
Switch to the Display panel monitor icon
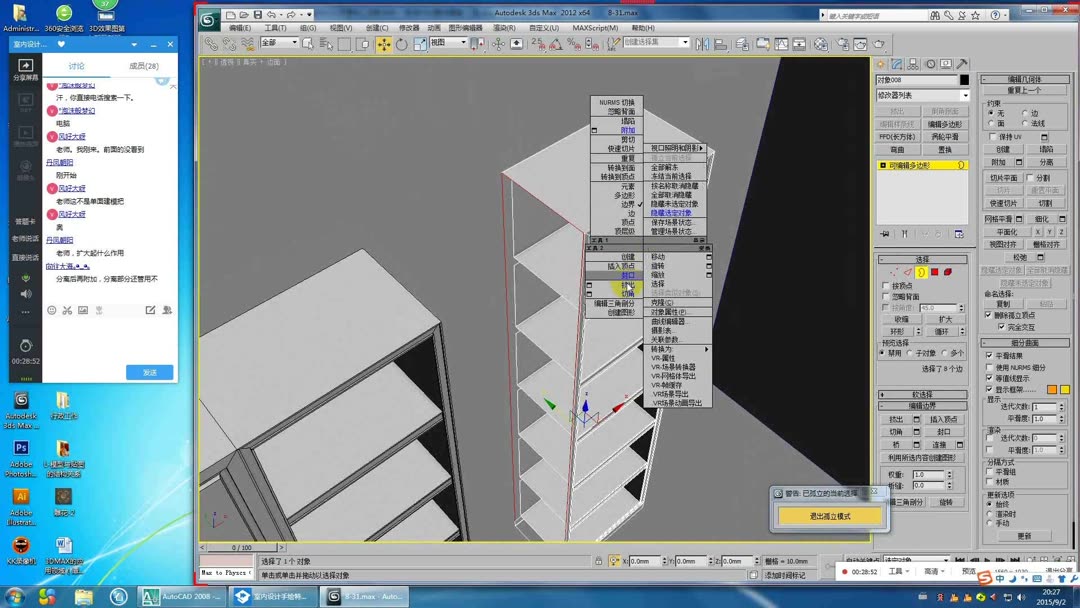[946, 64]
